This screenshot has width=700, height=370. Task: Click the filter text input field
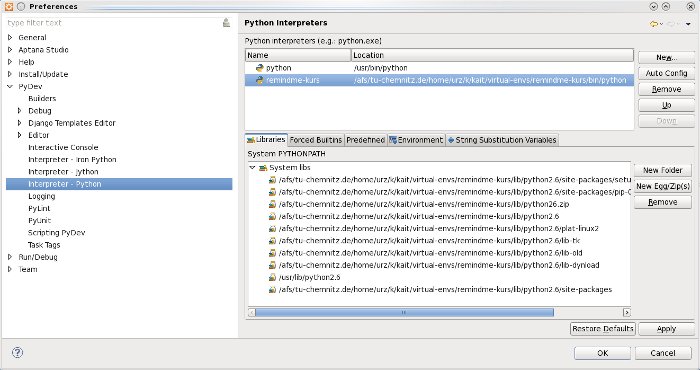[x=114, y=23]
